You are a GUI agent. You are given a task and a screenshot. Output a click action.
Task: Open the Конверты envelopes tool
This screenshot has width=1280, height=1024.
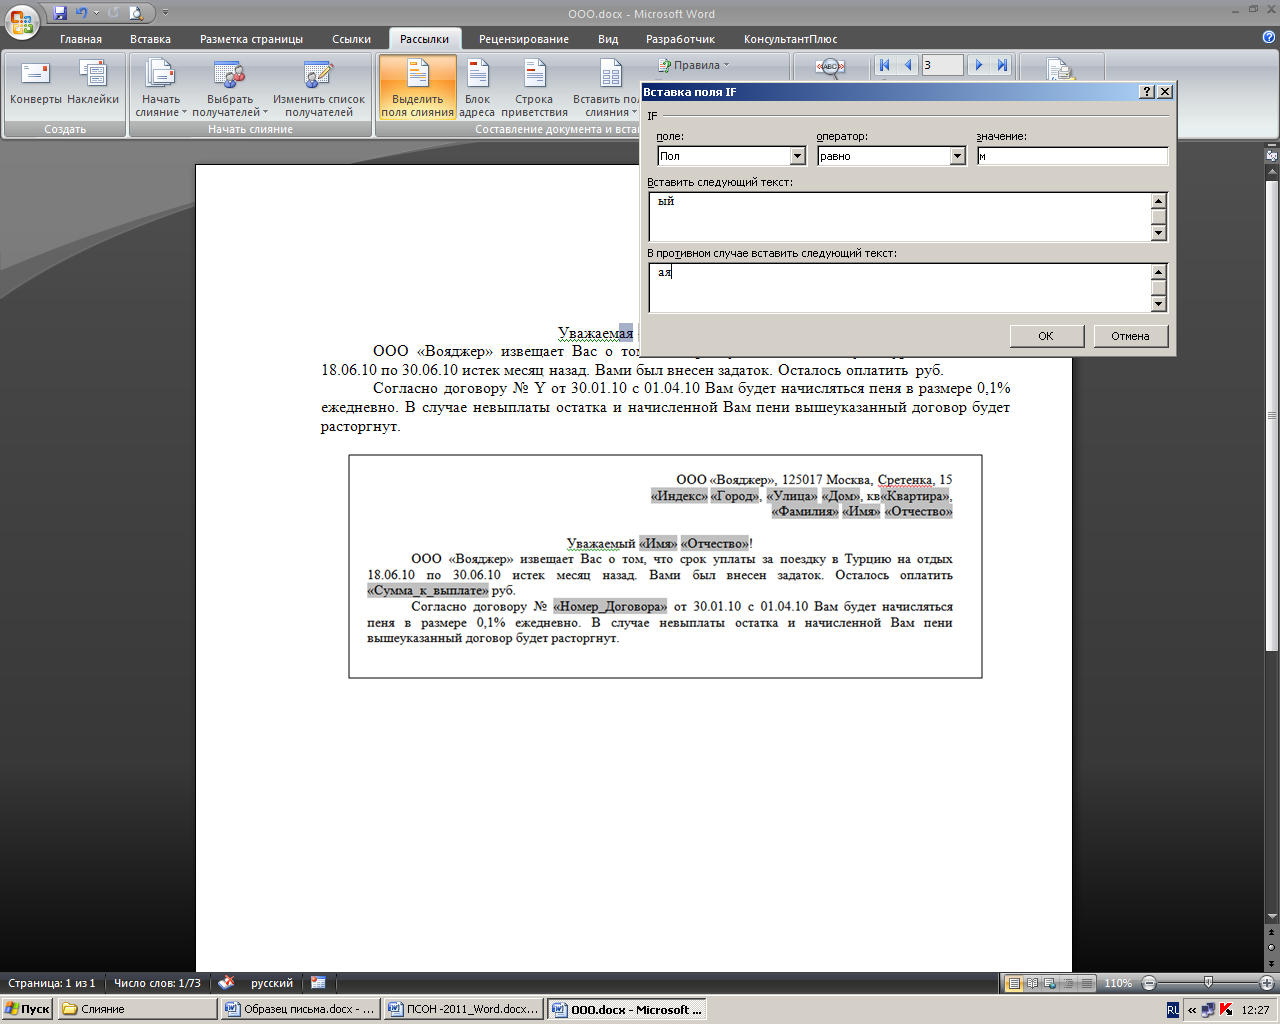(x=36, y=84)
